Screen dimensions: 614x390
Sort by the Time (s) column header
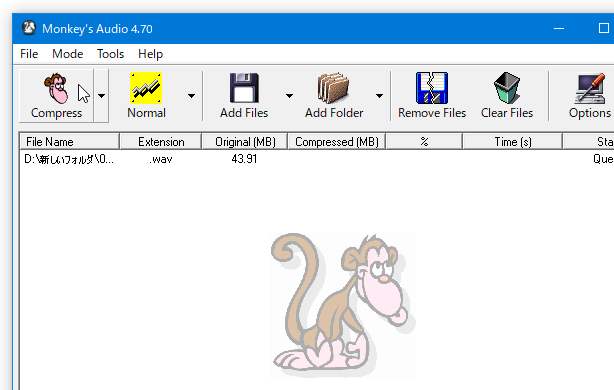[x=513, y=142]
